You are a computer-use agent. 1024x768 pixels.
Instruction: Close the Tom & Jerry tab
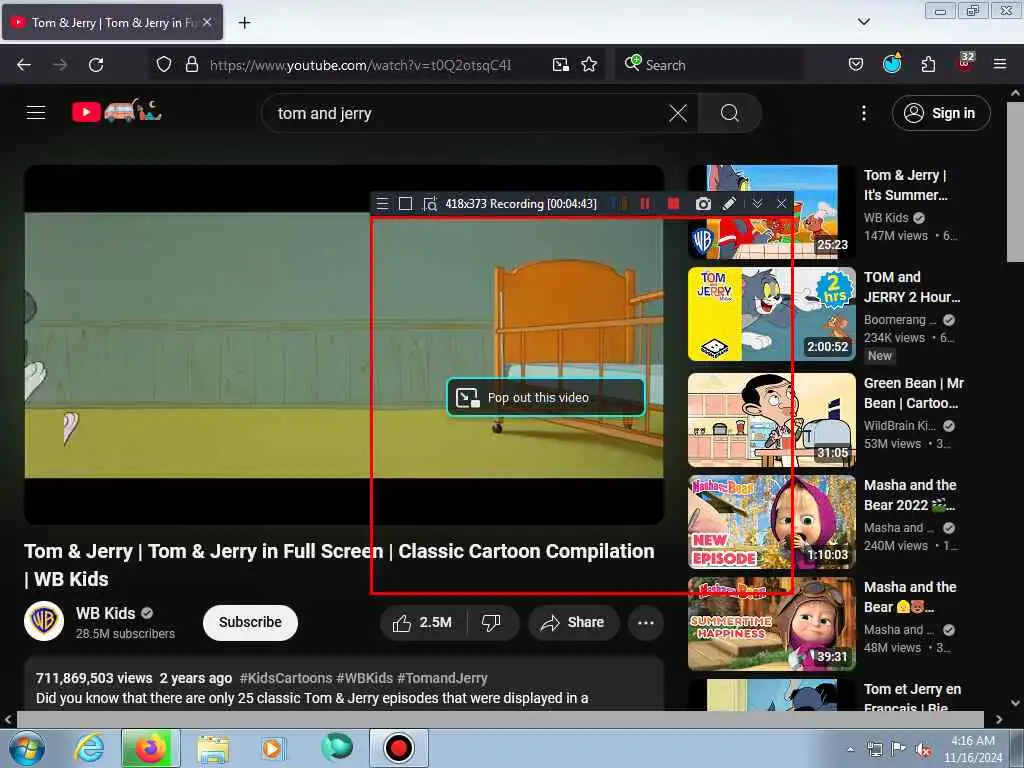(207, 22)
